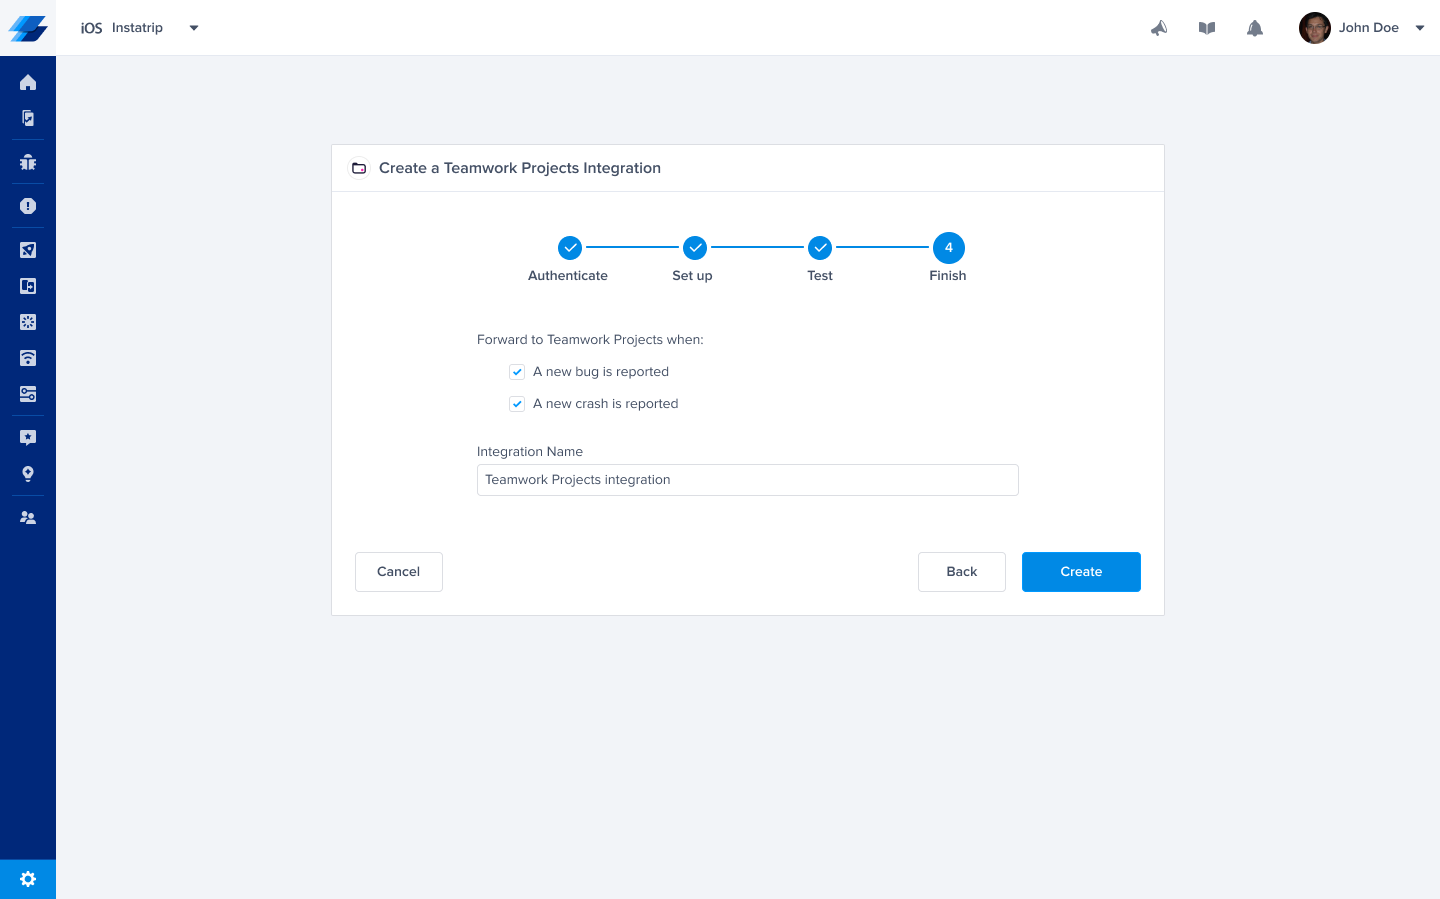Click 'A new crash is reported' label
1440x899 pixels.
tap(606, 404)
